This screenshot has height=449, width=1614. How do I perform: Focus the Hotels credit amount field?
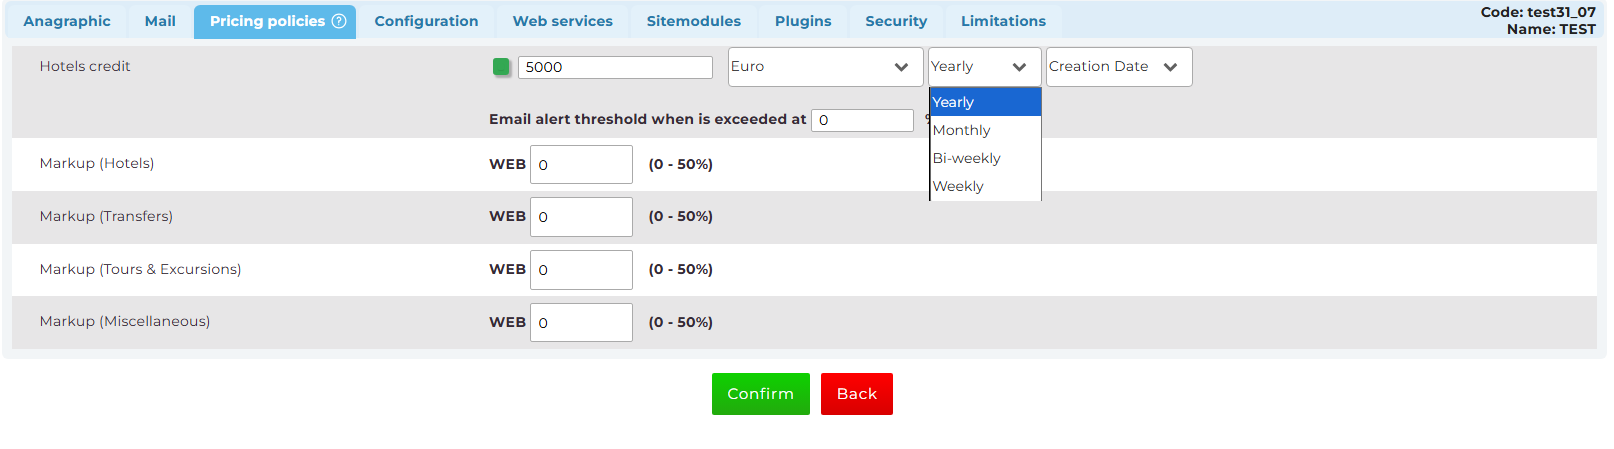click(615, 67)
